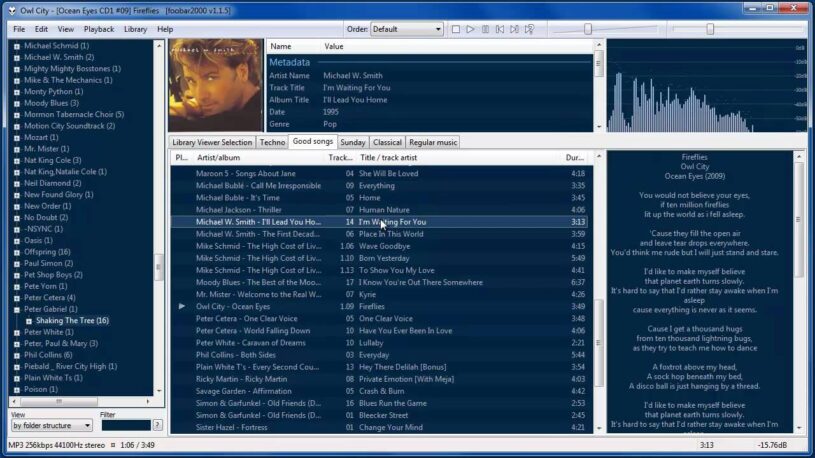Select the 'Fireflies' track row

pos(379,307)
